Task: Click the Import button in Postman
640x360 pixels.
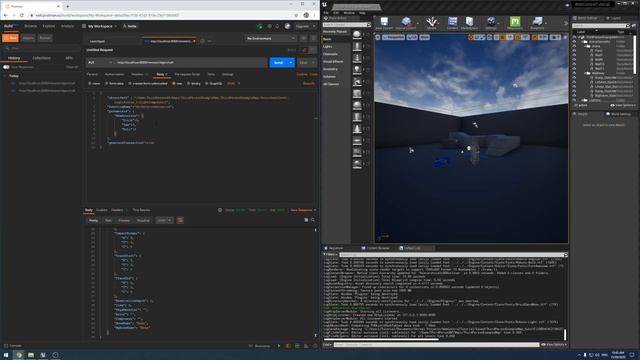Action: 29,38
